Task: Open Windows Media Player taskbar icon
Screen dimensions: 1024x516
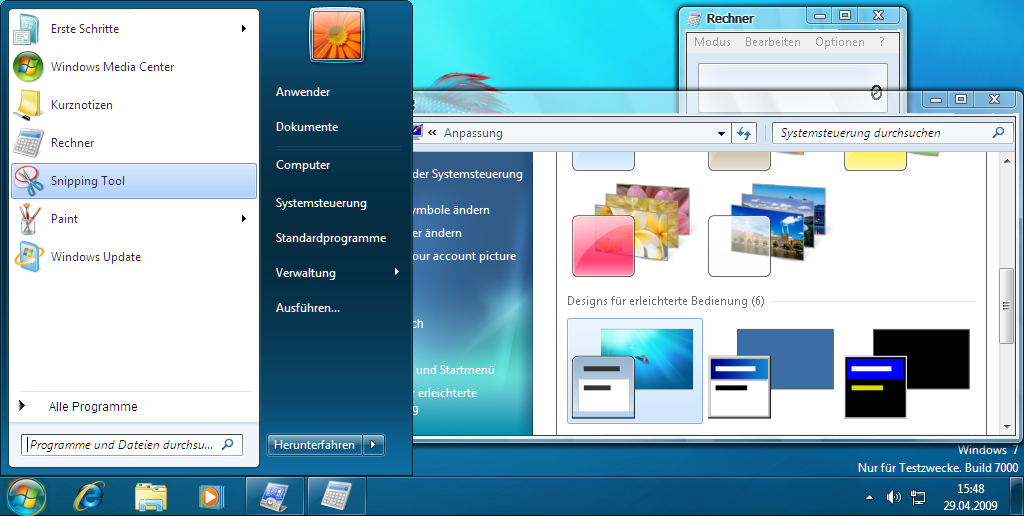Action: pos(212,497)
